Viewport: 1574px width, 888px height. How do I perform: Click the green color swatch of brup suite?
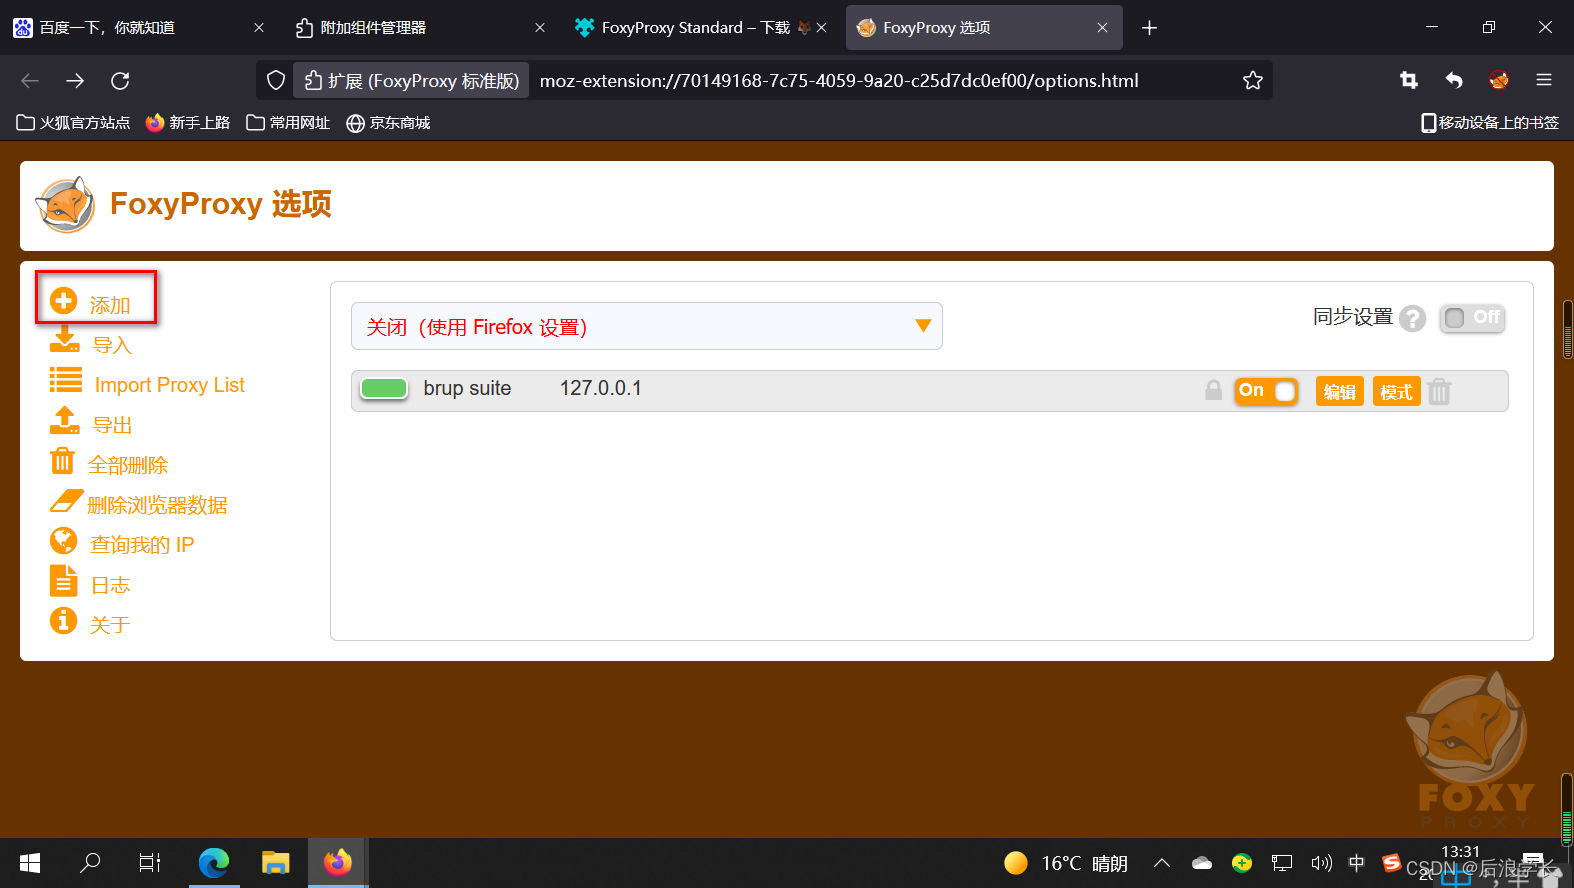tap(384, 389)
